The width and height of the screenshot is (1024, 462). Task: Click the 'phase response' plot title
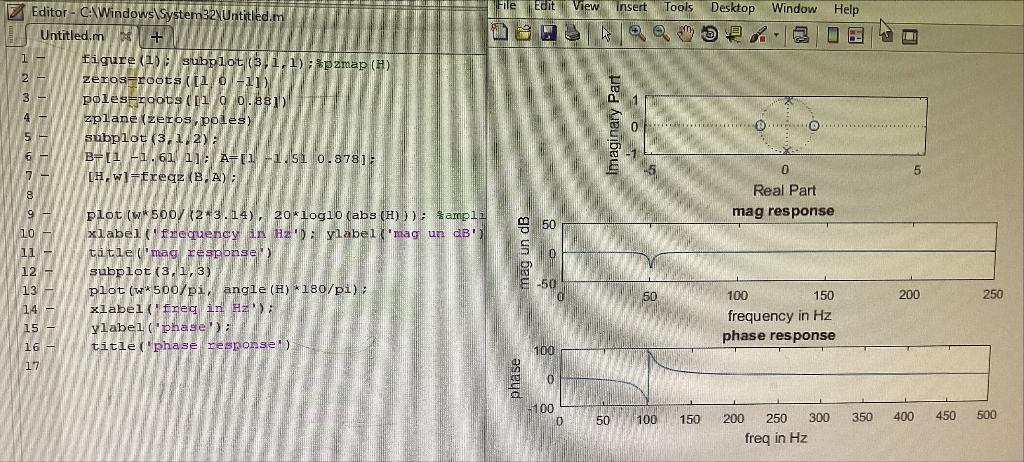[x=778, y=335]
